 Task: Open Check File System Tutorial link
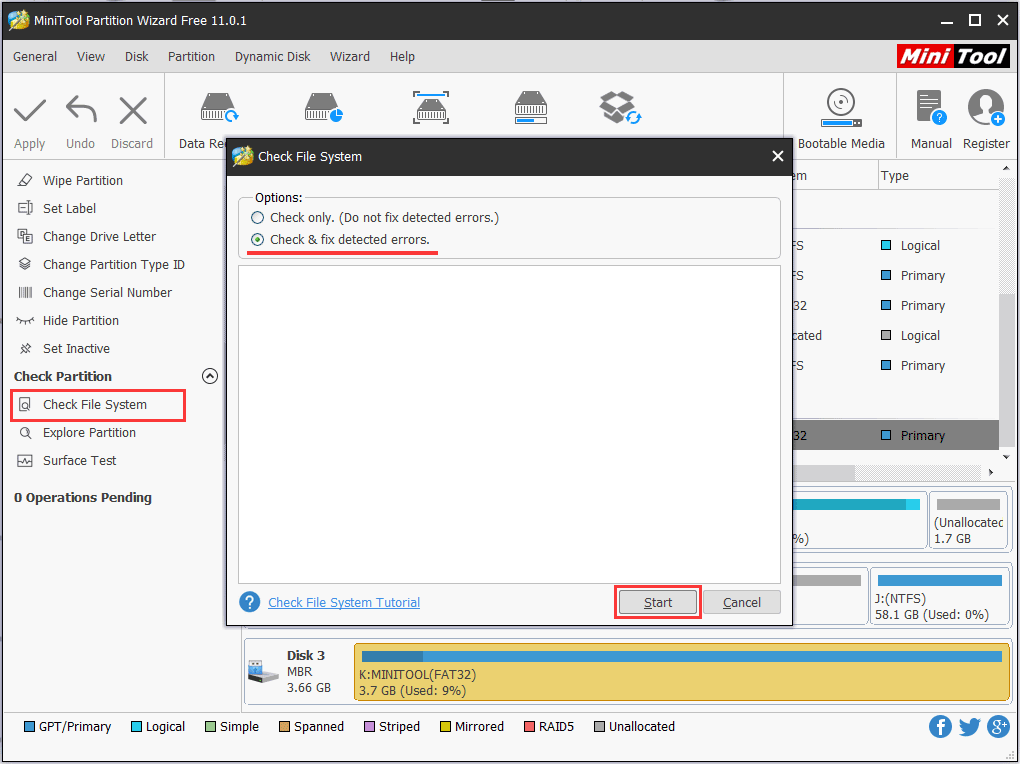344,603
